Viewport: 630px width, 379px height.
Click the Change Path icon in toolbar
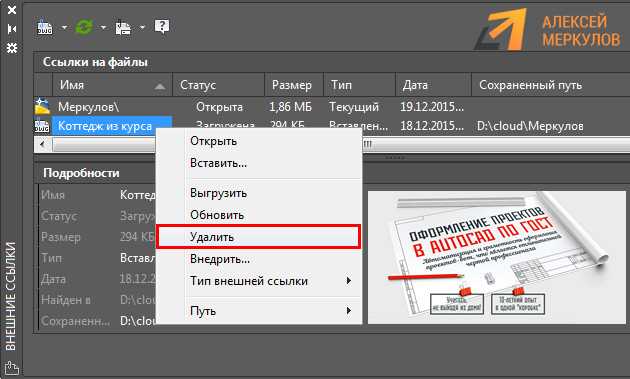click(x=123, y=28)
